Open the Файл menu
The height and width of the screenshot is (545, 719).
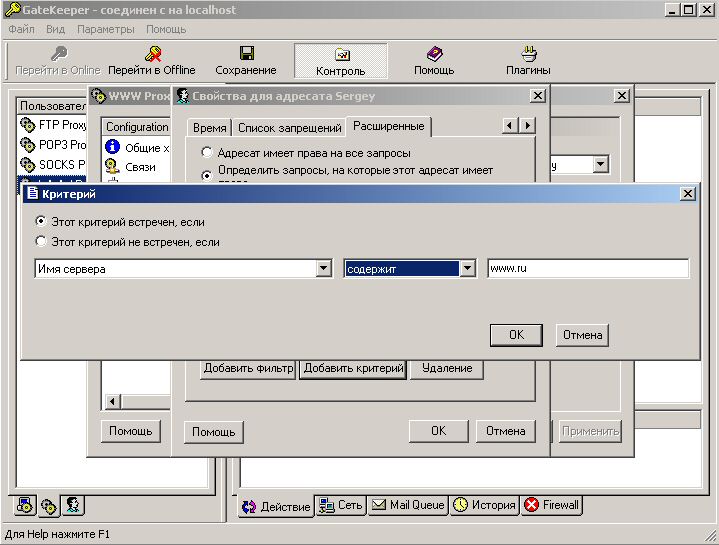tap(22, 29)
